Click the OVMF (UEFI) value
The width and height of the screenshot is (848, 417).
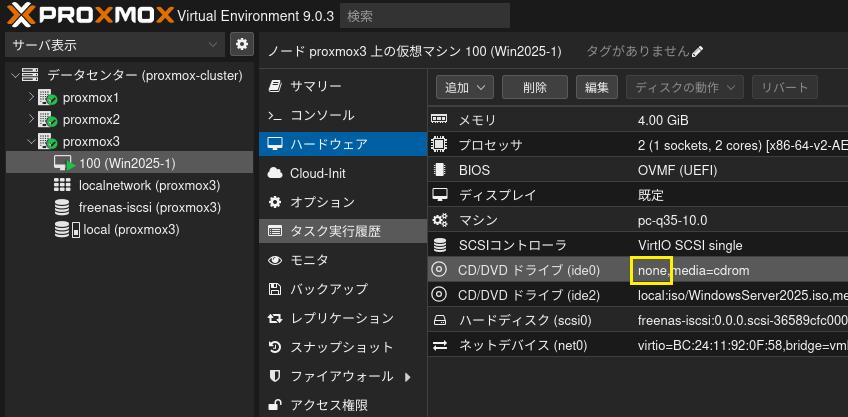(x=678, y=170)
